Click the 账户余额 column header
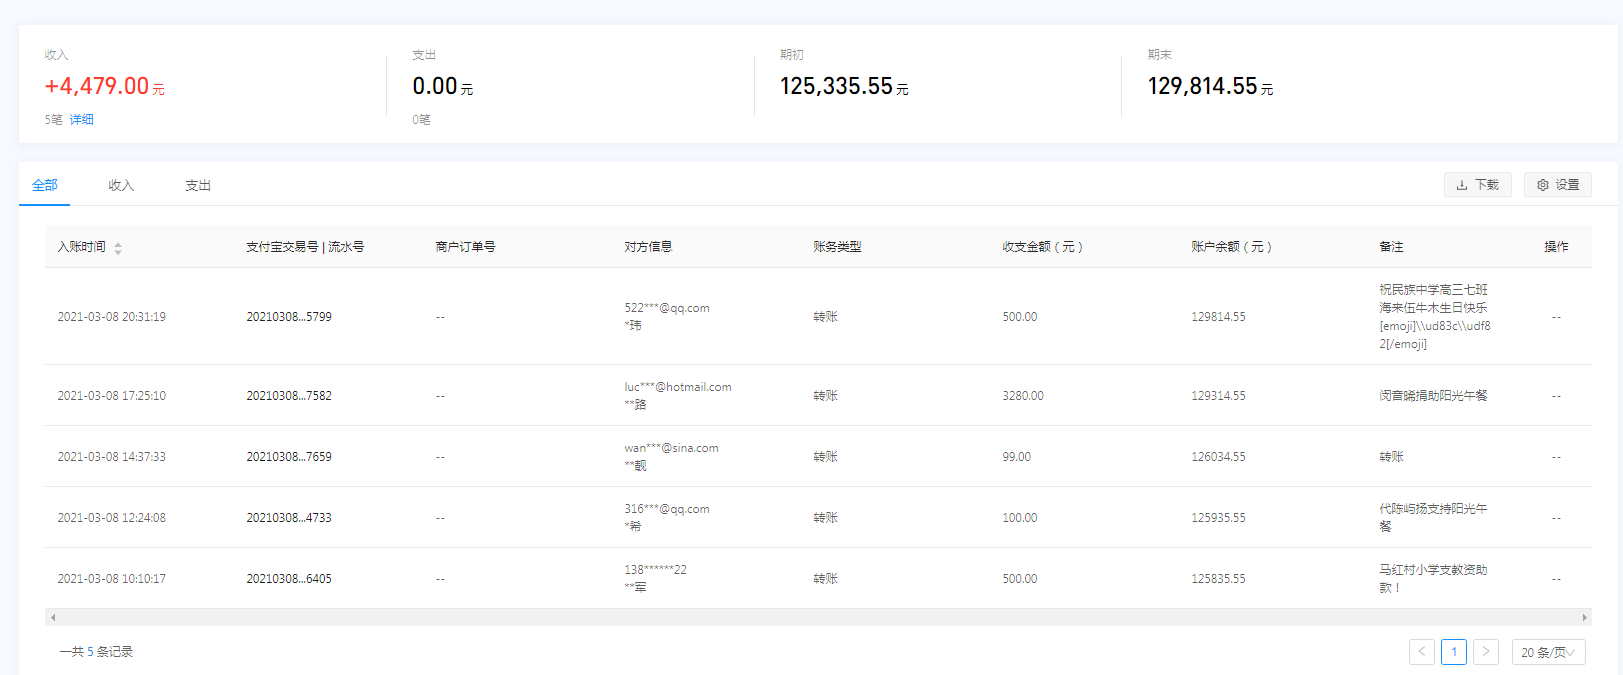The height and width of the screenshot is (675, 1623). click(1231, 247)
